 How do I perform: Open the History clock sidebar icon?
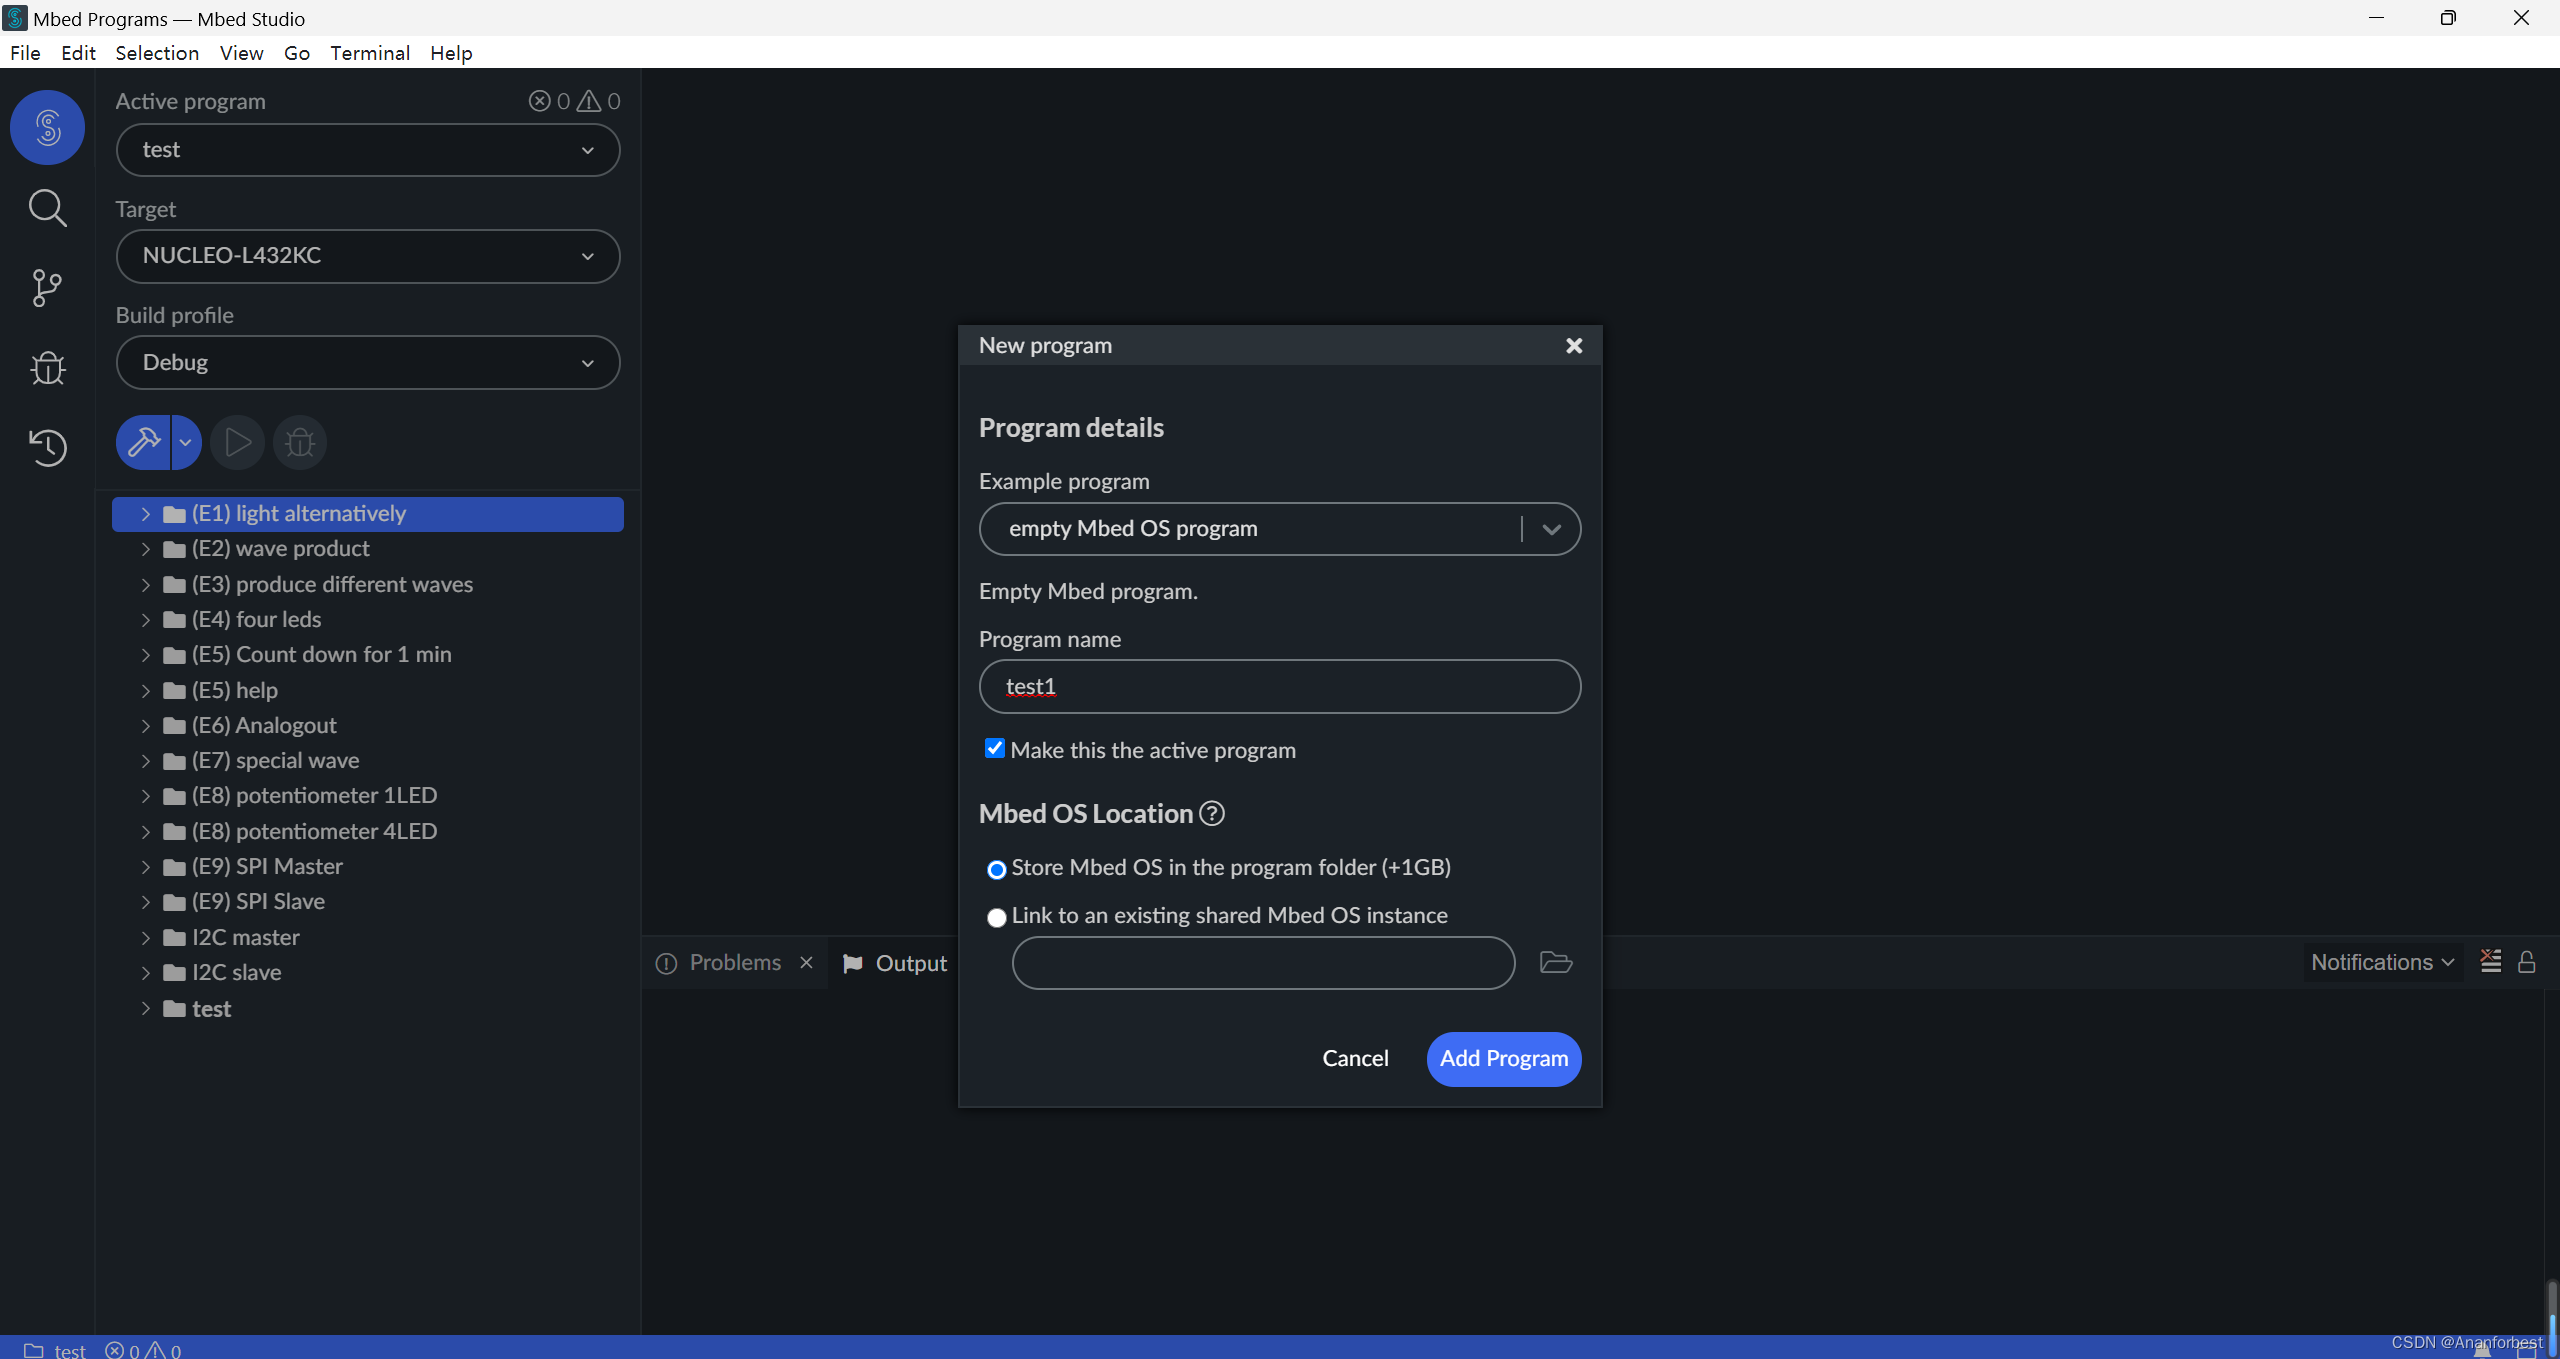[x=47, y=447]
